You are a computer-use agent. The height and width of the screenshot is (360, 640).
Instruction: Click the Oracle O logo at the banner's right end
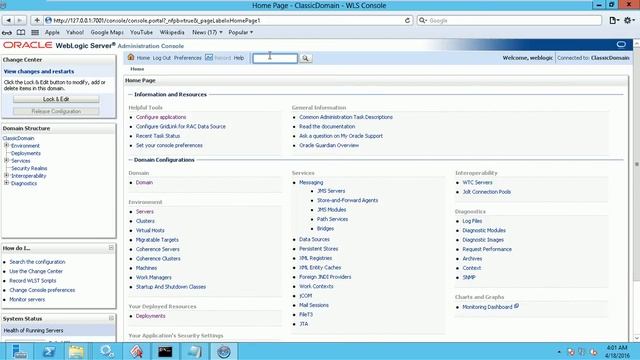pos(621,44)
